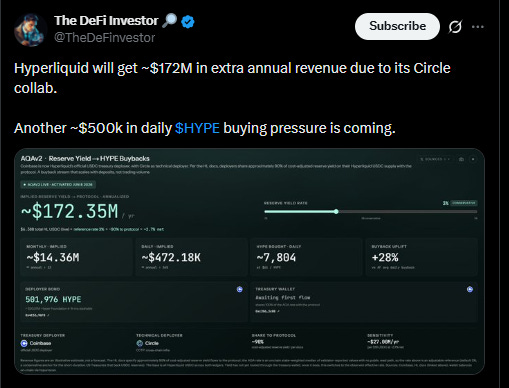Viewport: 509px width, 388px height.
Task: Click the AQAv2 Live activated badge
Action: click(58, 184)
